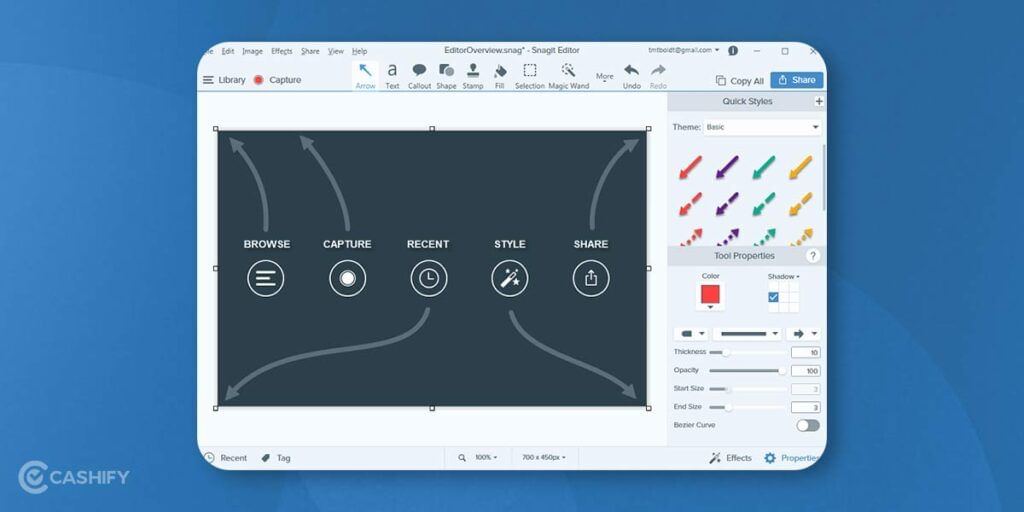Open the Effects menu in menu bar
1024x512 pixels.
[281, 51]
